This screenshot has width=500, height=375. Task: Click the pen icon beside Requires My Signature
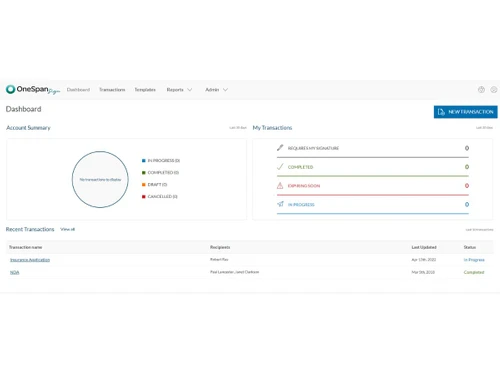(280, 148)
